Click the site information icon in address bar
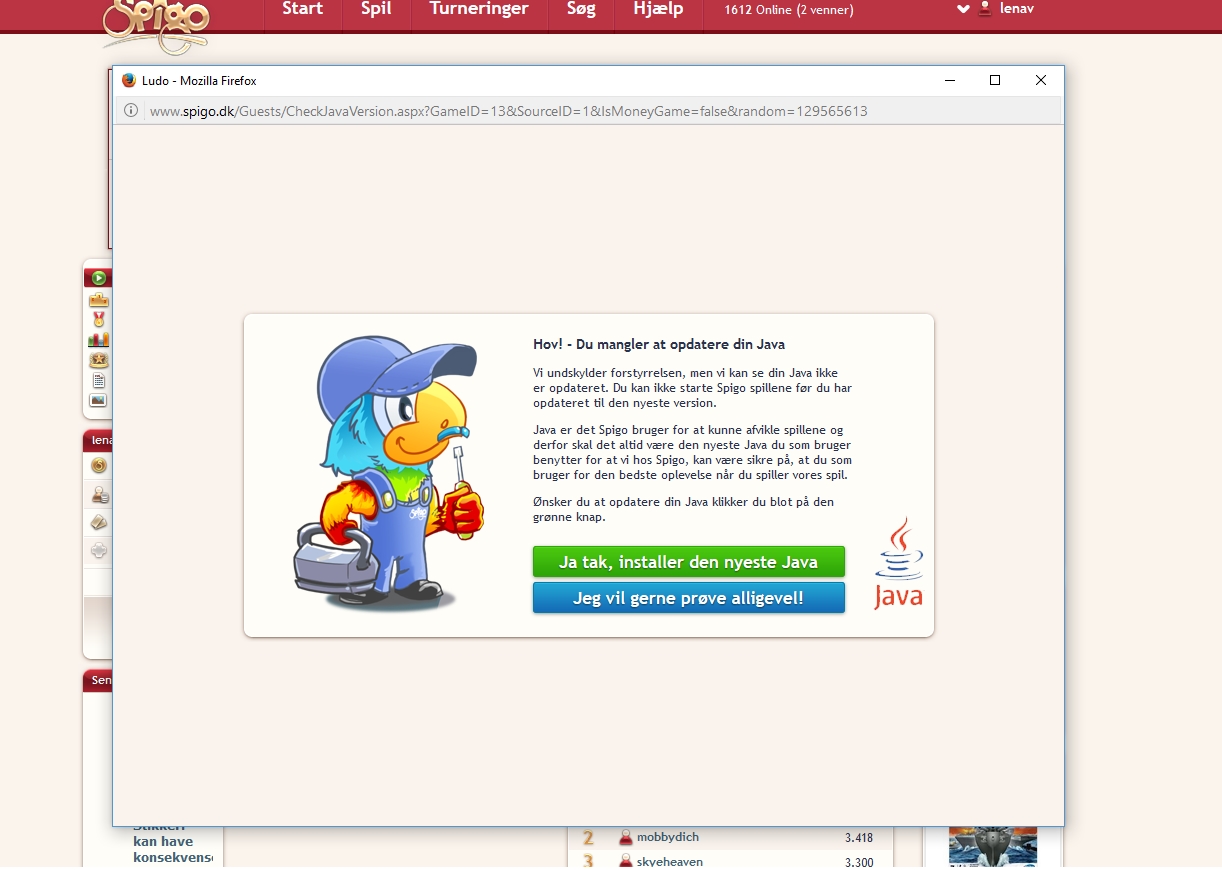 pyautogui.click(x=130, y=111)
